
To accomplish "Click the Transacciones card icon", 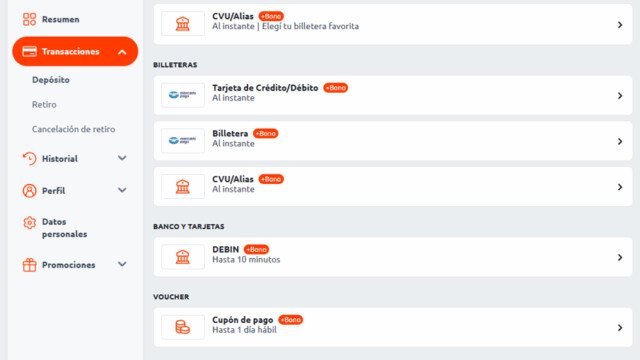I will click(x=29, y=51).
